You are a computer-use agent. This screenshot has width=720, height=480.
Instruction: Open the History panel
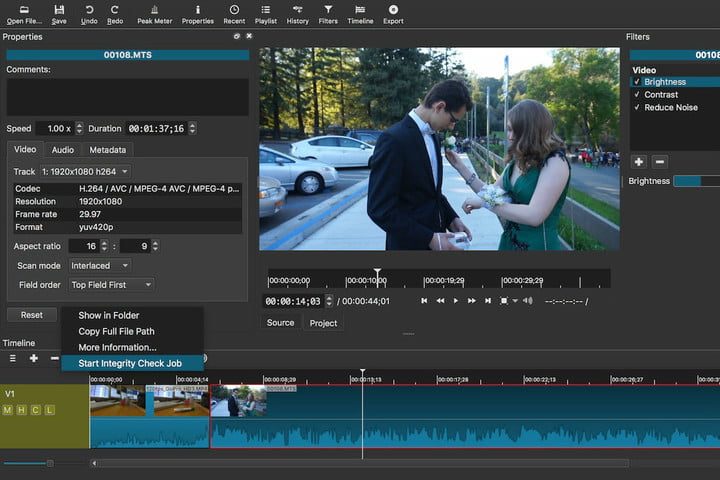tap(297, 13)
